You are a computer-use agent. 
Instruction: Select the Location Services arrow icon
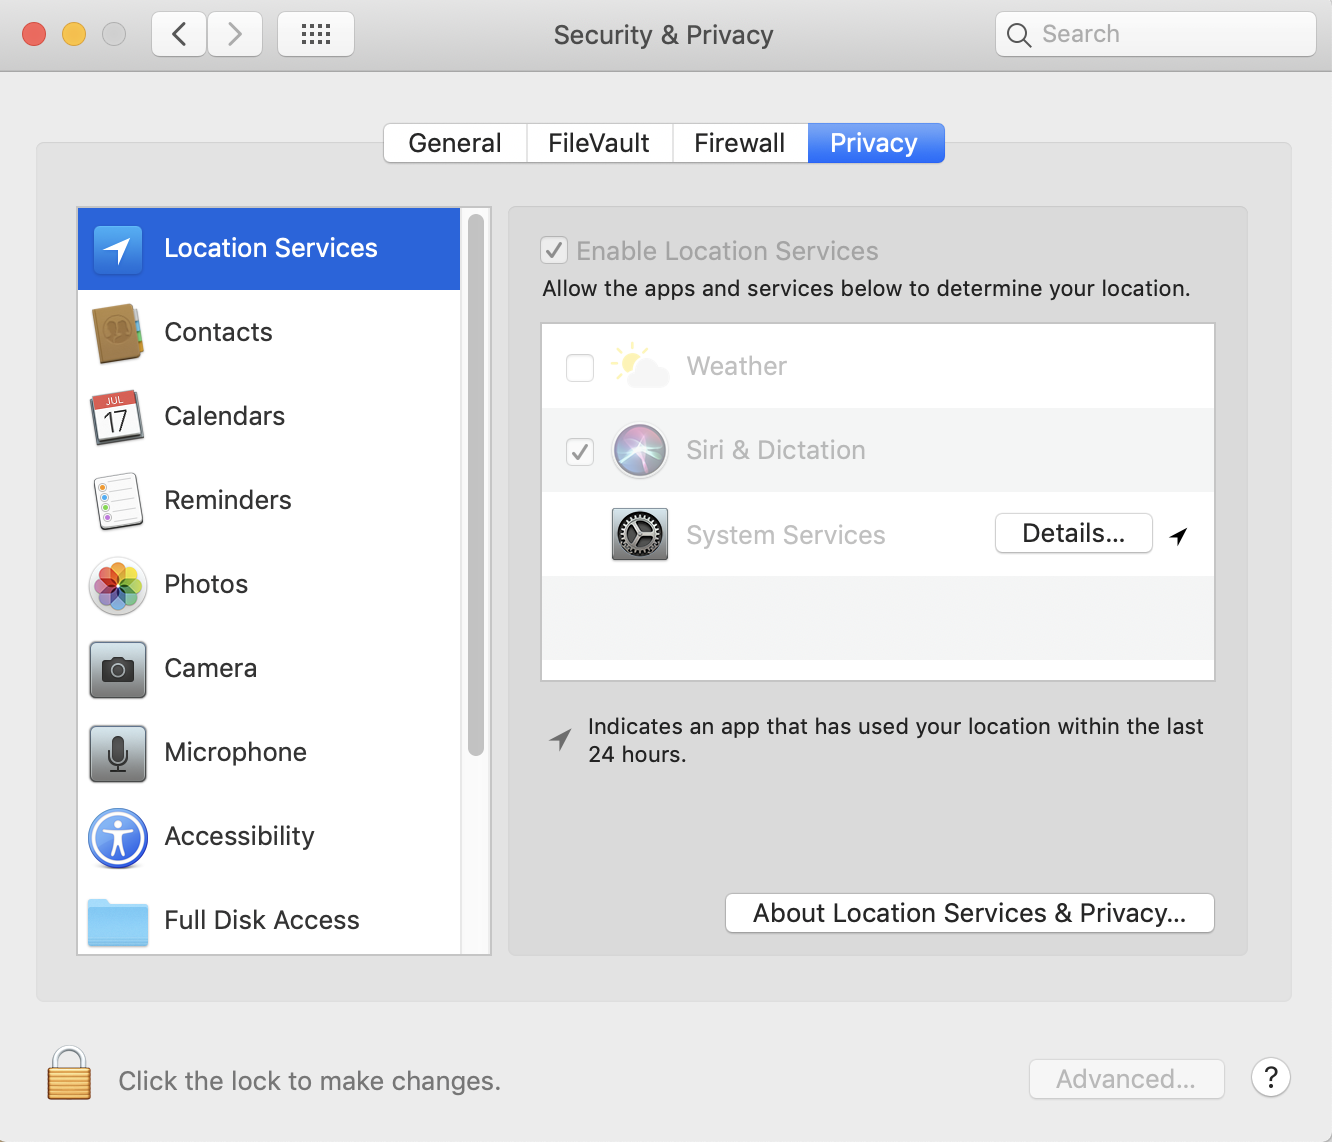click(118, 249)
